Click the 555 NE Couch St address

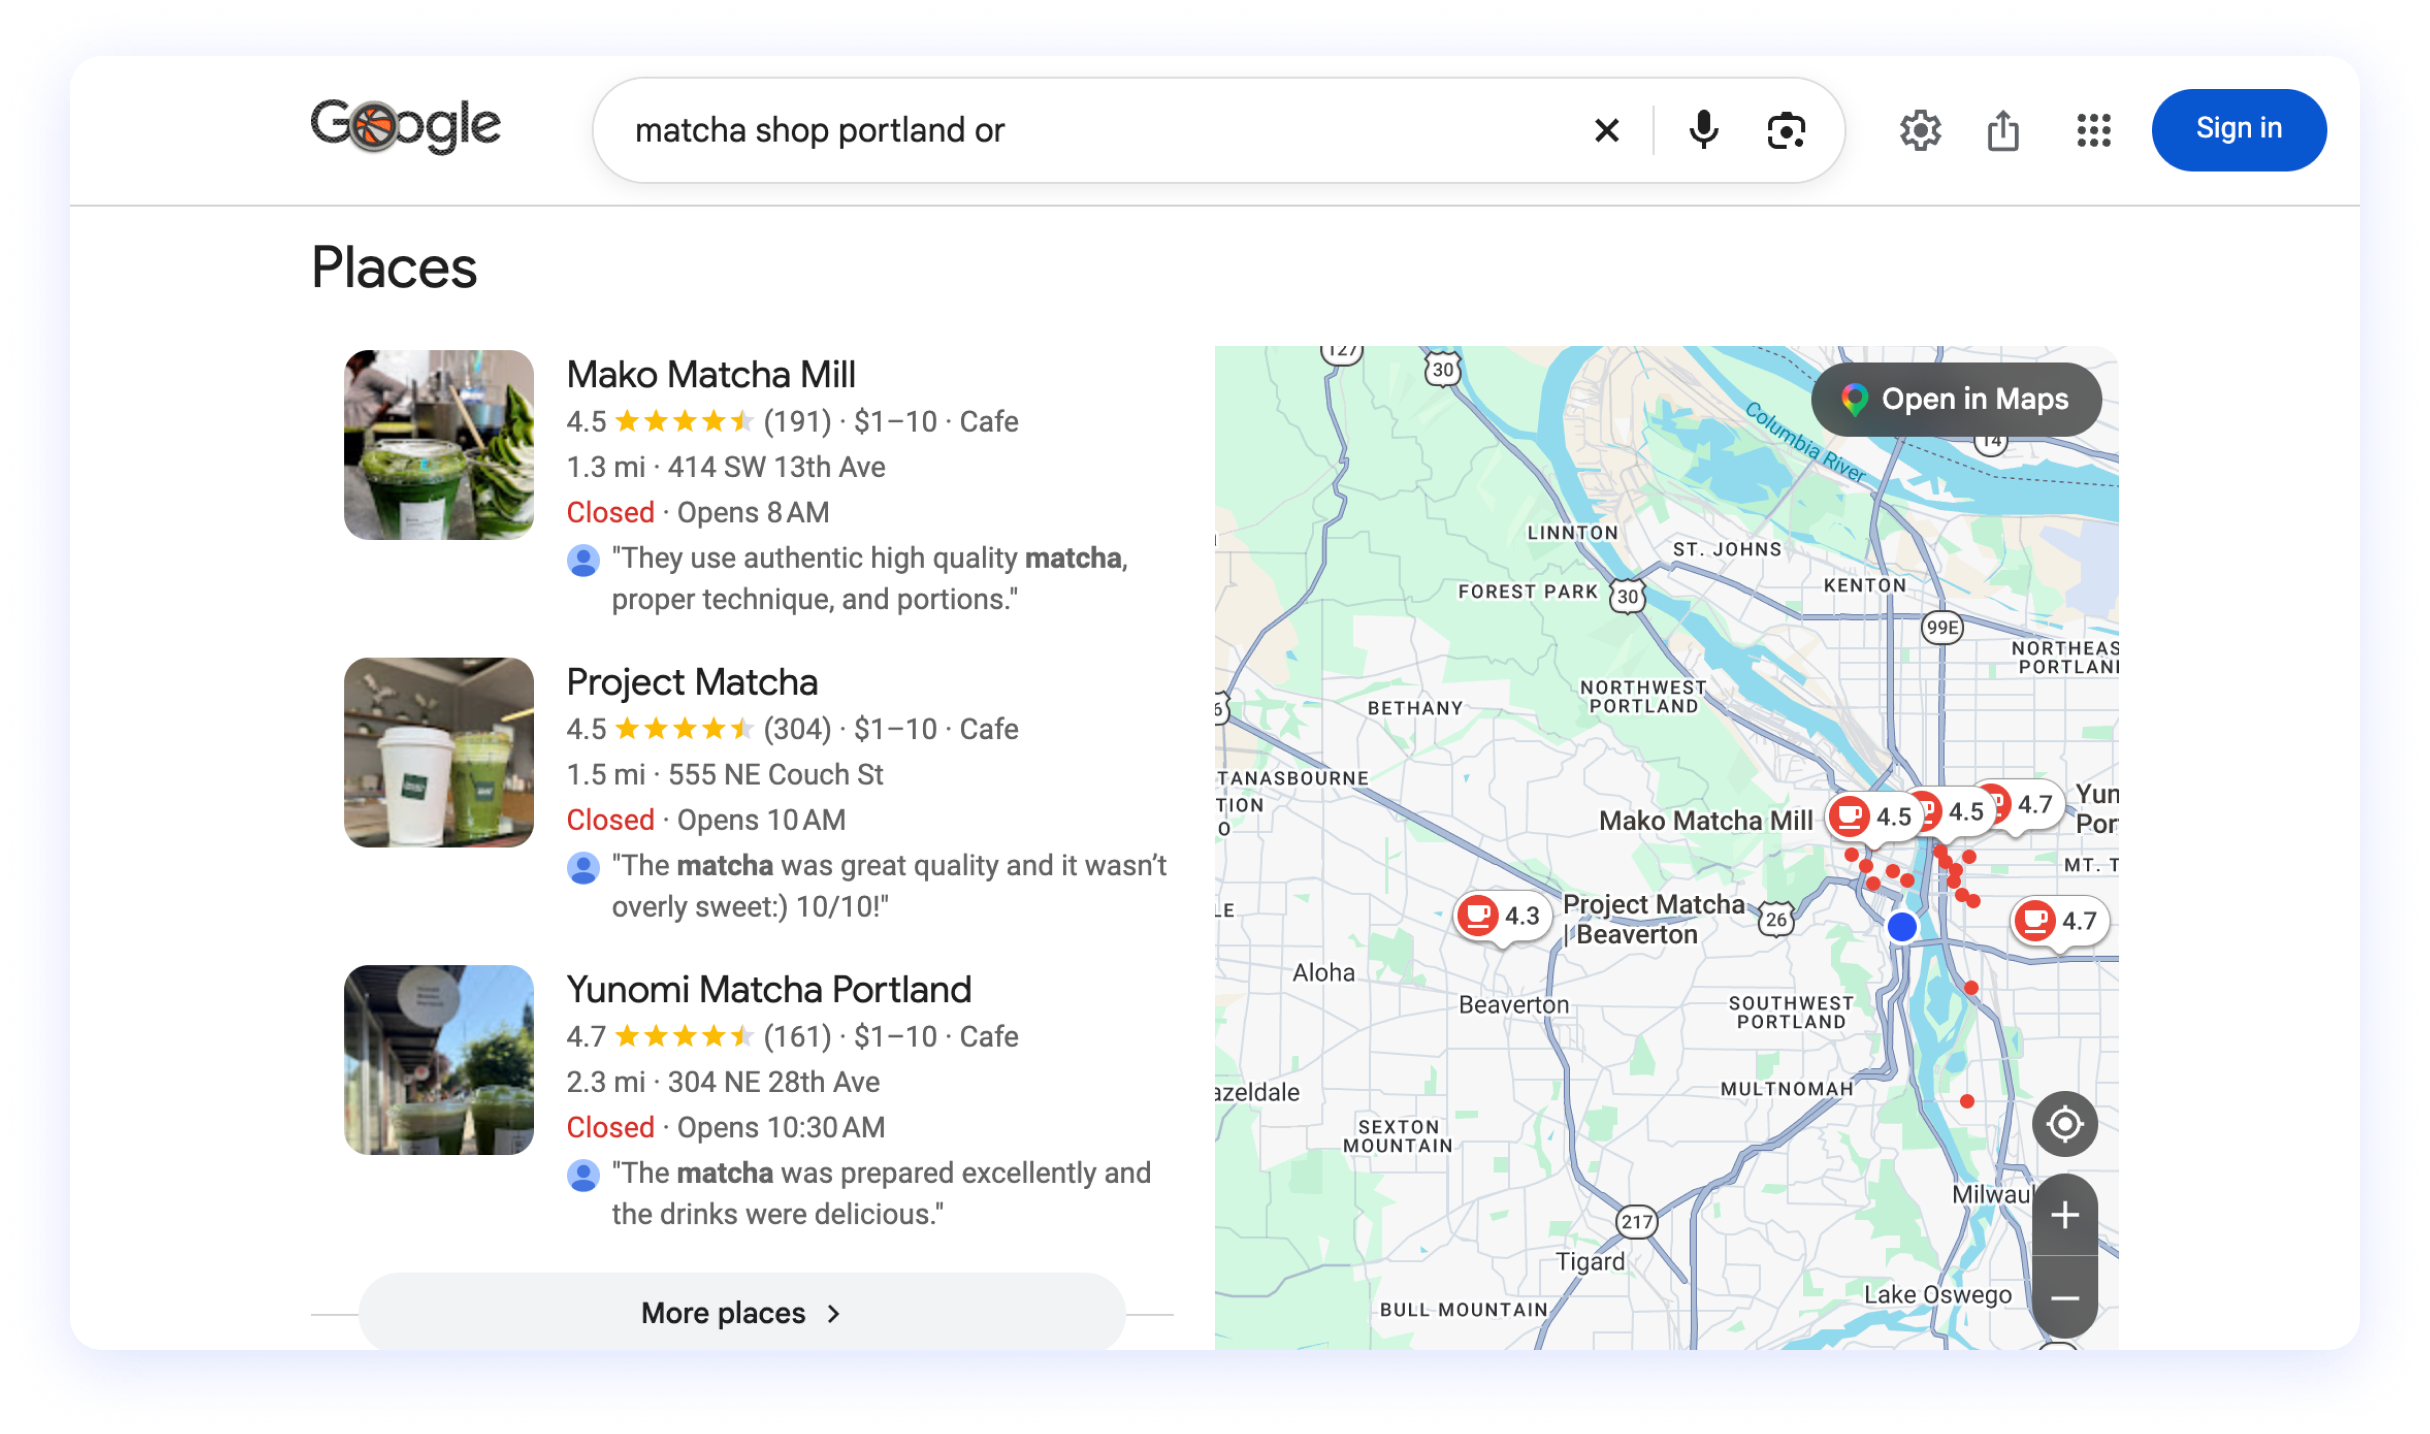(776, 775)
